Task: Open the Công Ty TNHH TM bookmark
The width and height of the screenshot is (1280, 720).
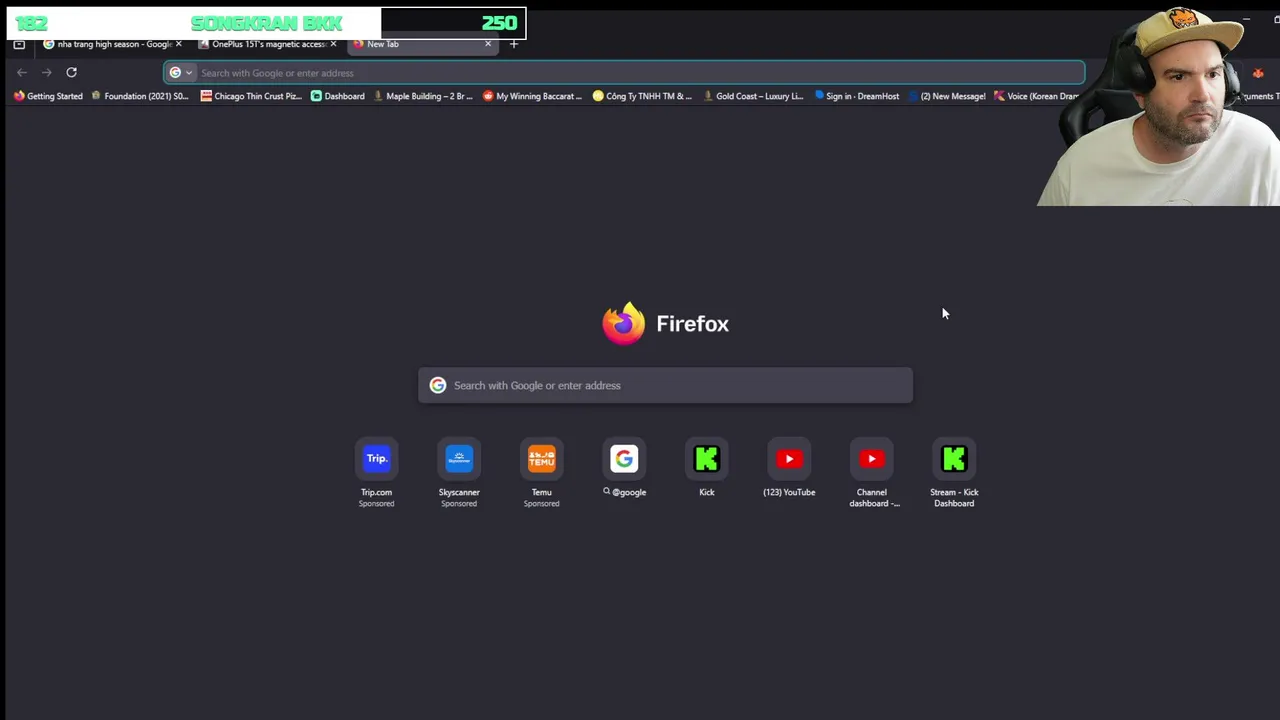Action: click(x=642, y=96)
